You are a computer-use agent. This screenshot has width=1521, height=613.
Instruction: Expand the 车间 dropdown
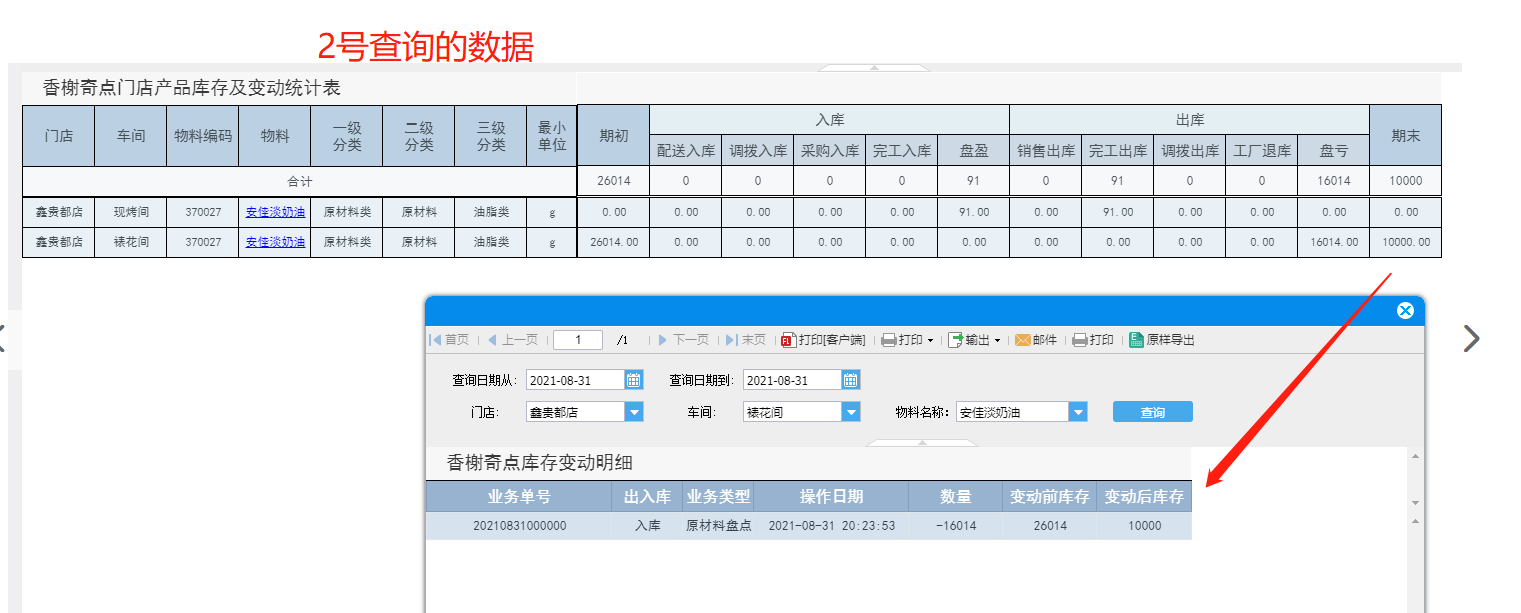pos(851,412)
